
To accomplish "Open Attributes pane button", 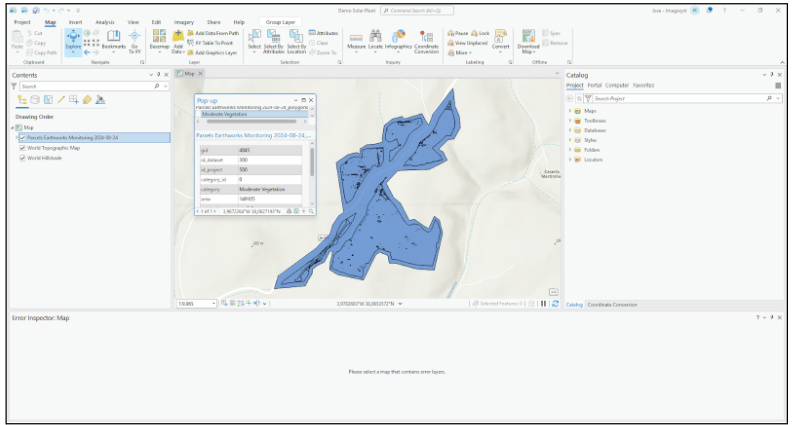I will 323,33.
